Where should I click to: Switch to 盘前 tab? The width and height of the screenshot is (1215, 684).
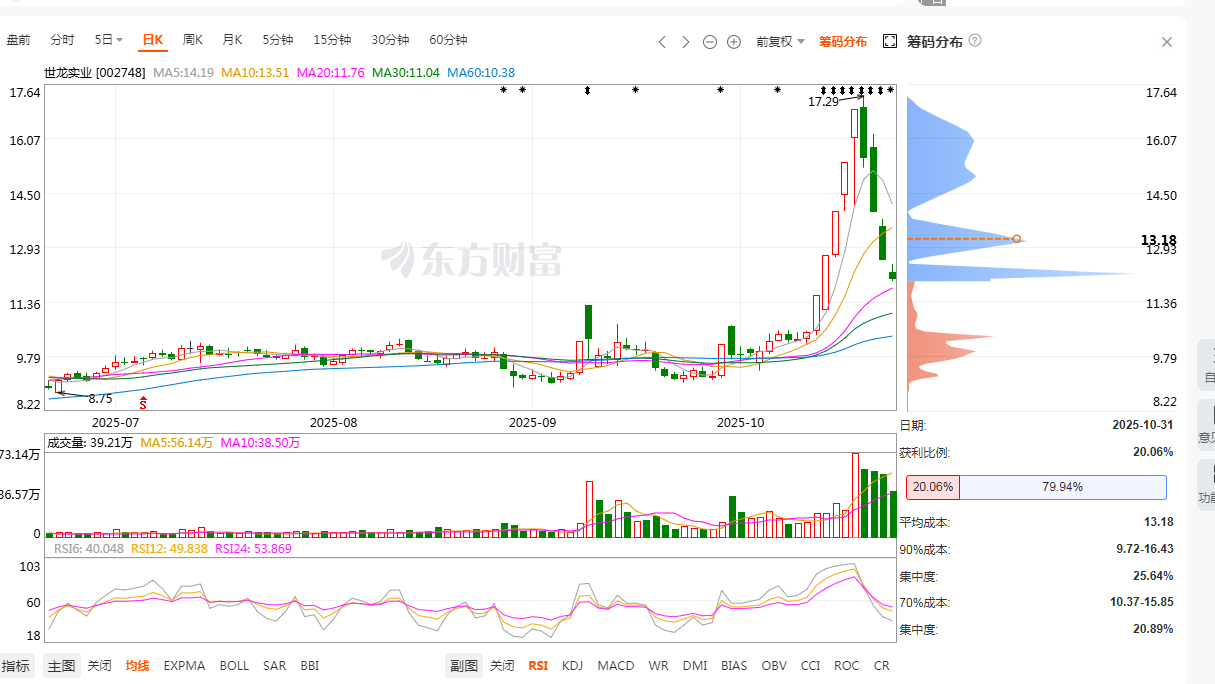click(x=19, y=40)
